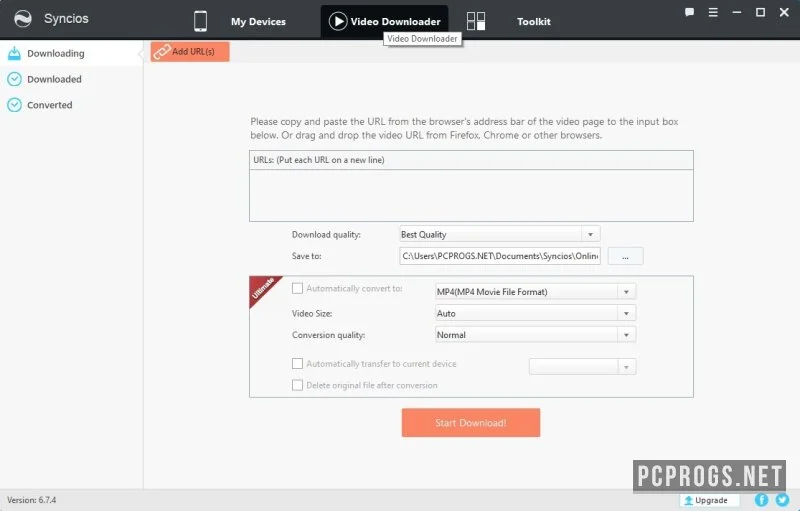The image size is (800, 511).
Task: Click the Start Download! button
Action: point(471,423)
